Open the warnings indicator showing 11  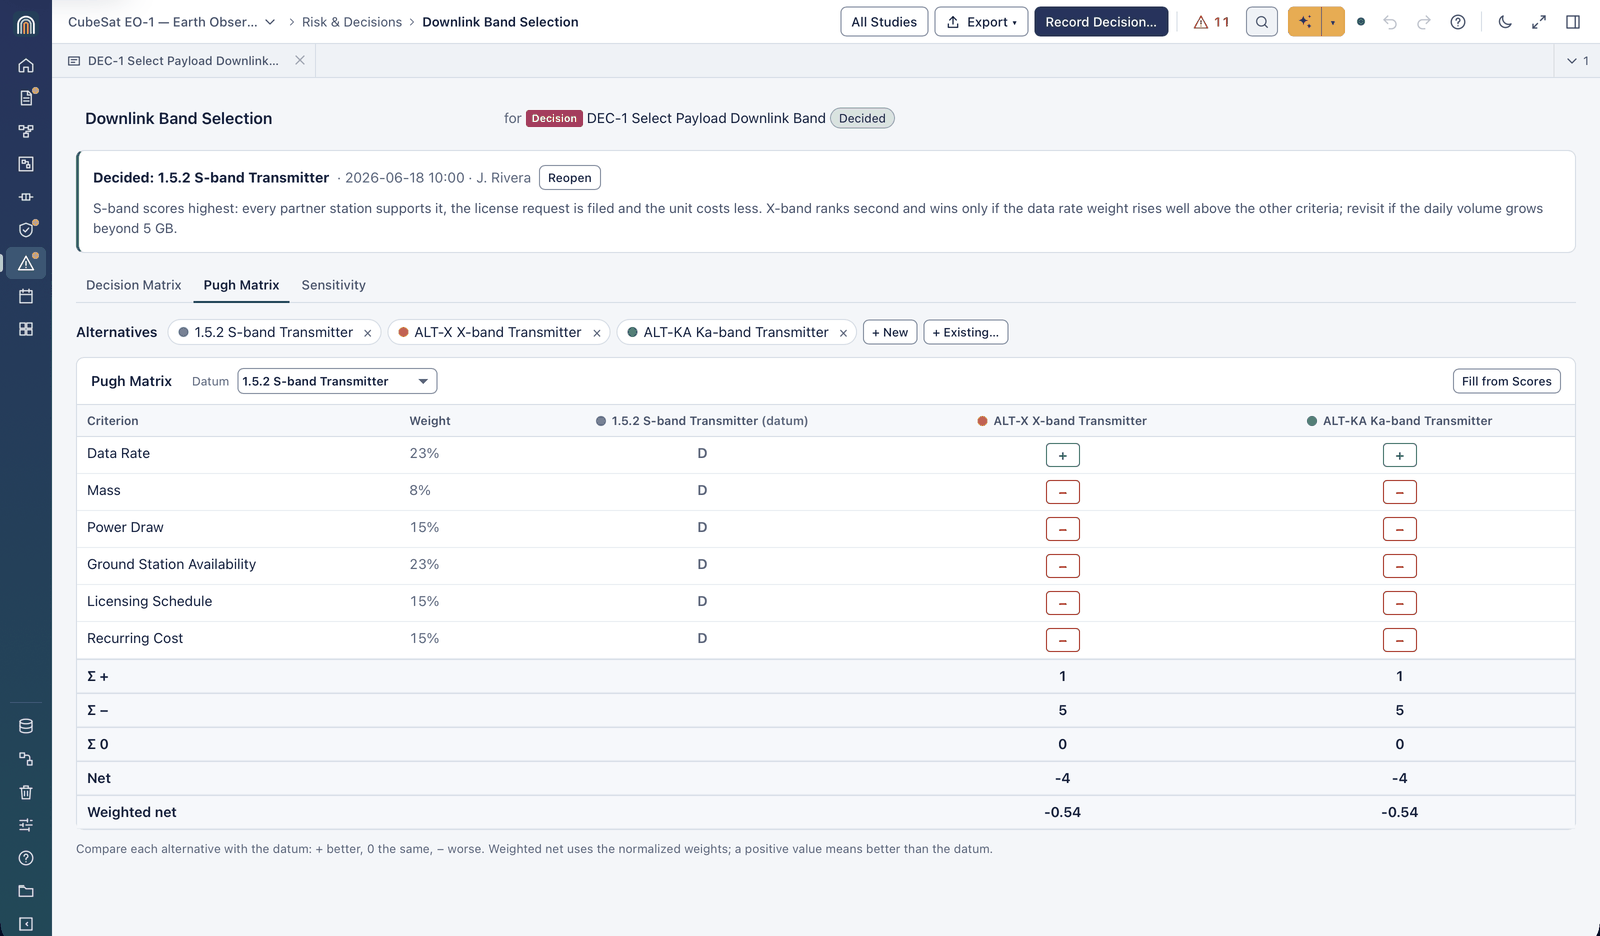click(x=1212, y=22)
